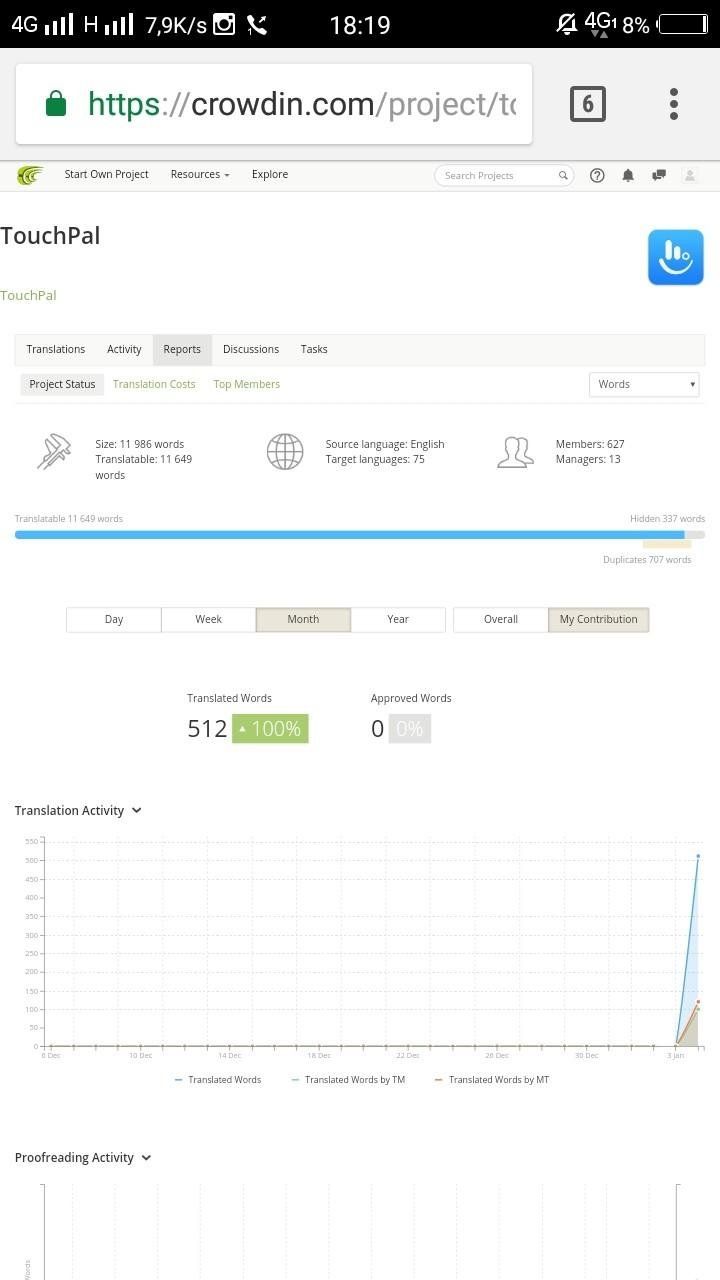Open the browser tab switcher showing 6

pos(588,104)
